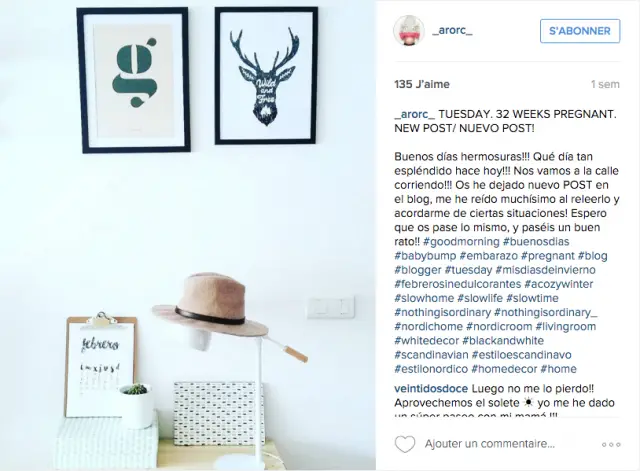Click the S'ABONNER follow button
This screenshot has height=471, width=640.
(580, 31)
